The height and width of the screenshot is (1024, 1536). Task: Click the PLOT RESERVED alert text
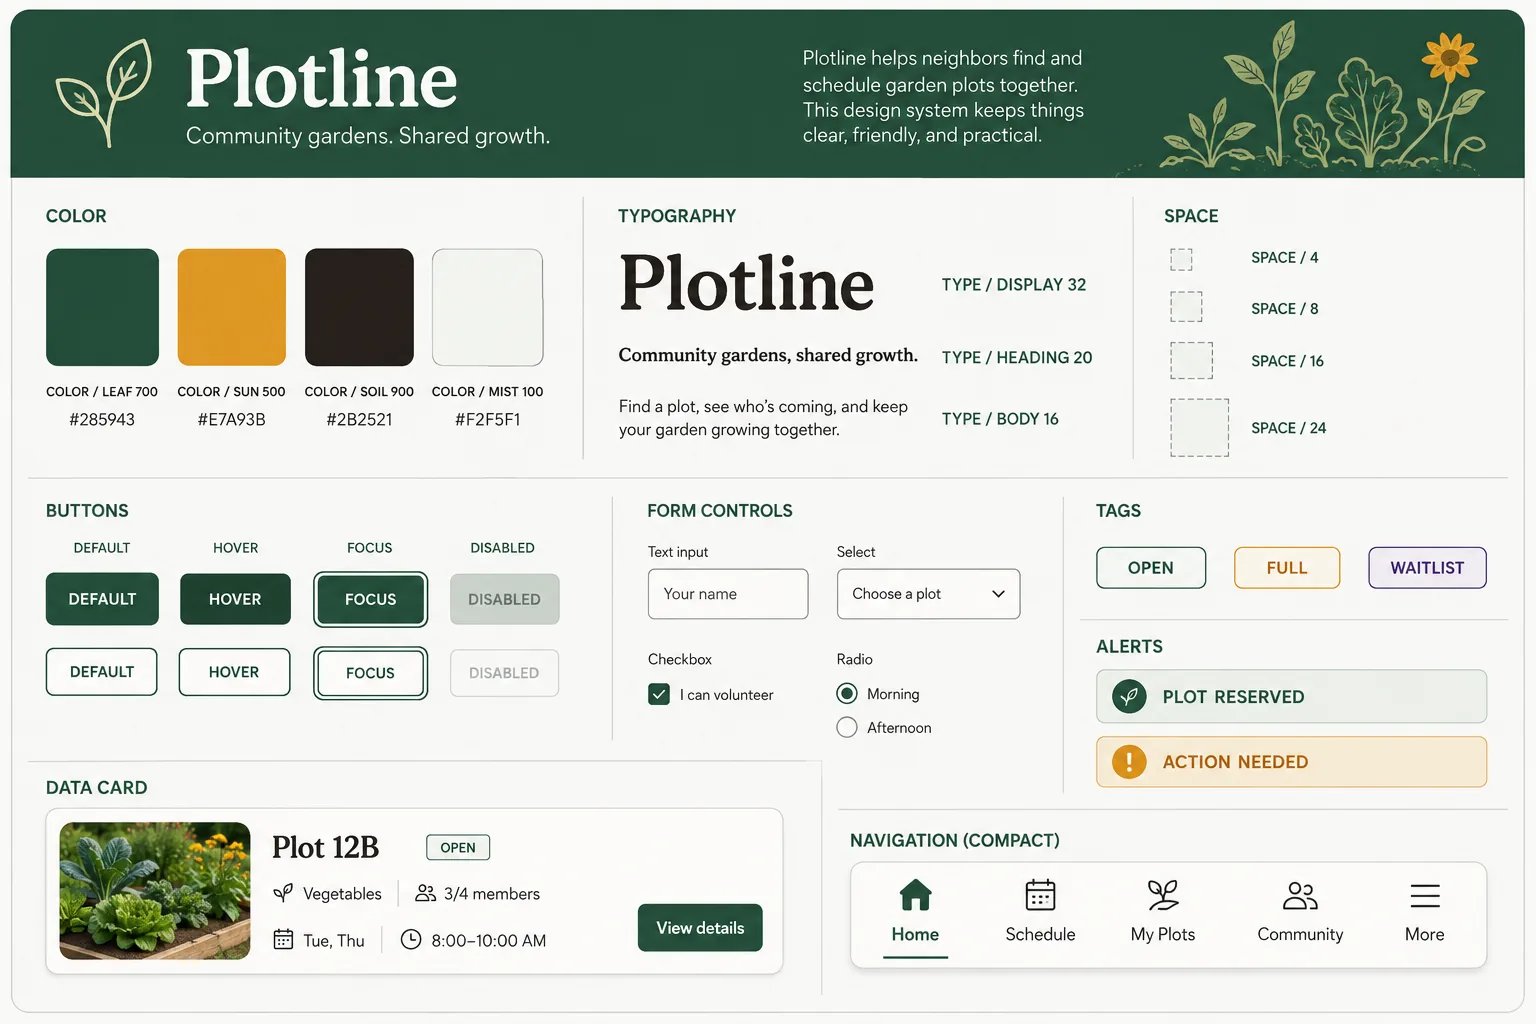pos(1233,697)
